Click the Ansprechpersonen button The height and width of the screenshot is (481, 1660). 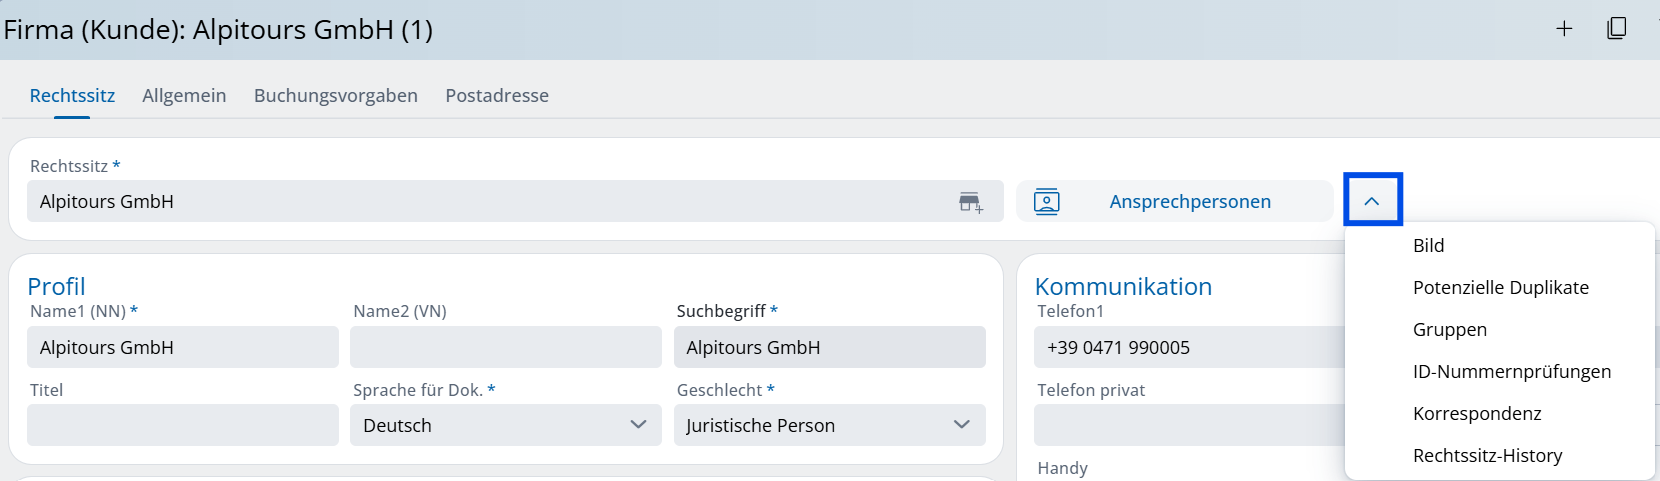click(1175, 201)
